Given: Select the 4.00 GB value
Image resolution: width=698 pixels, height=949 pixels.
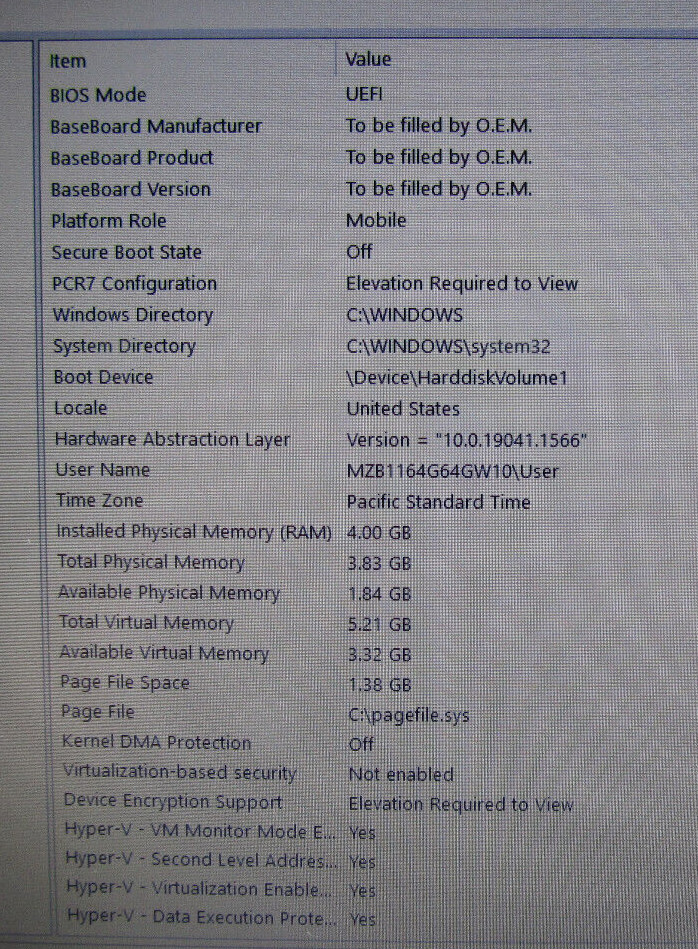Looking at the screenshot, I should (379, 533).
